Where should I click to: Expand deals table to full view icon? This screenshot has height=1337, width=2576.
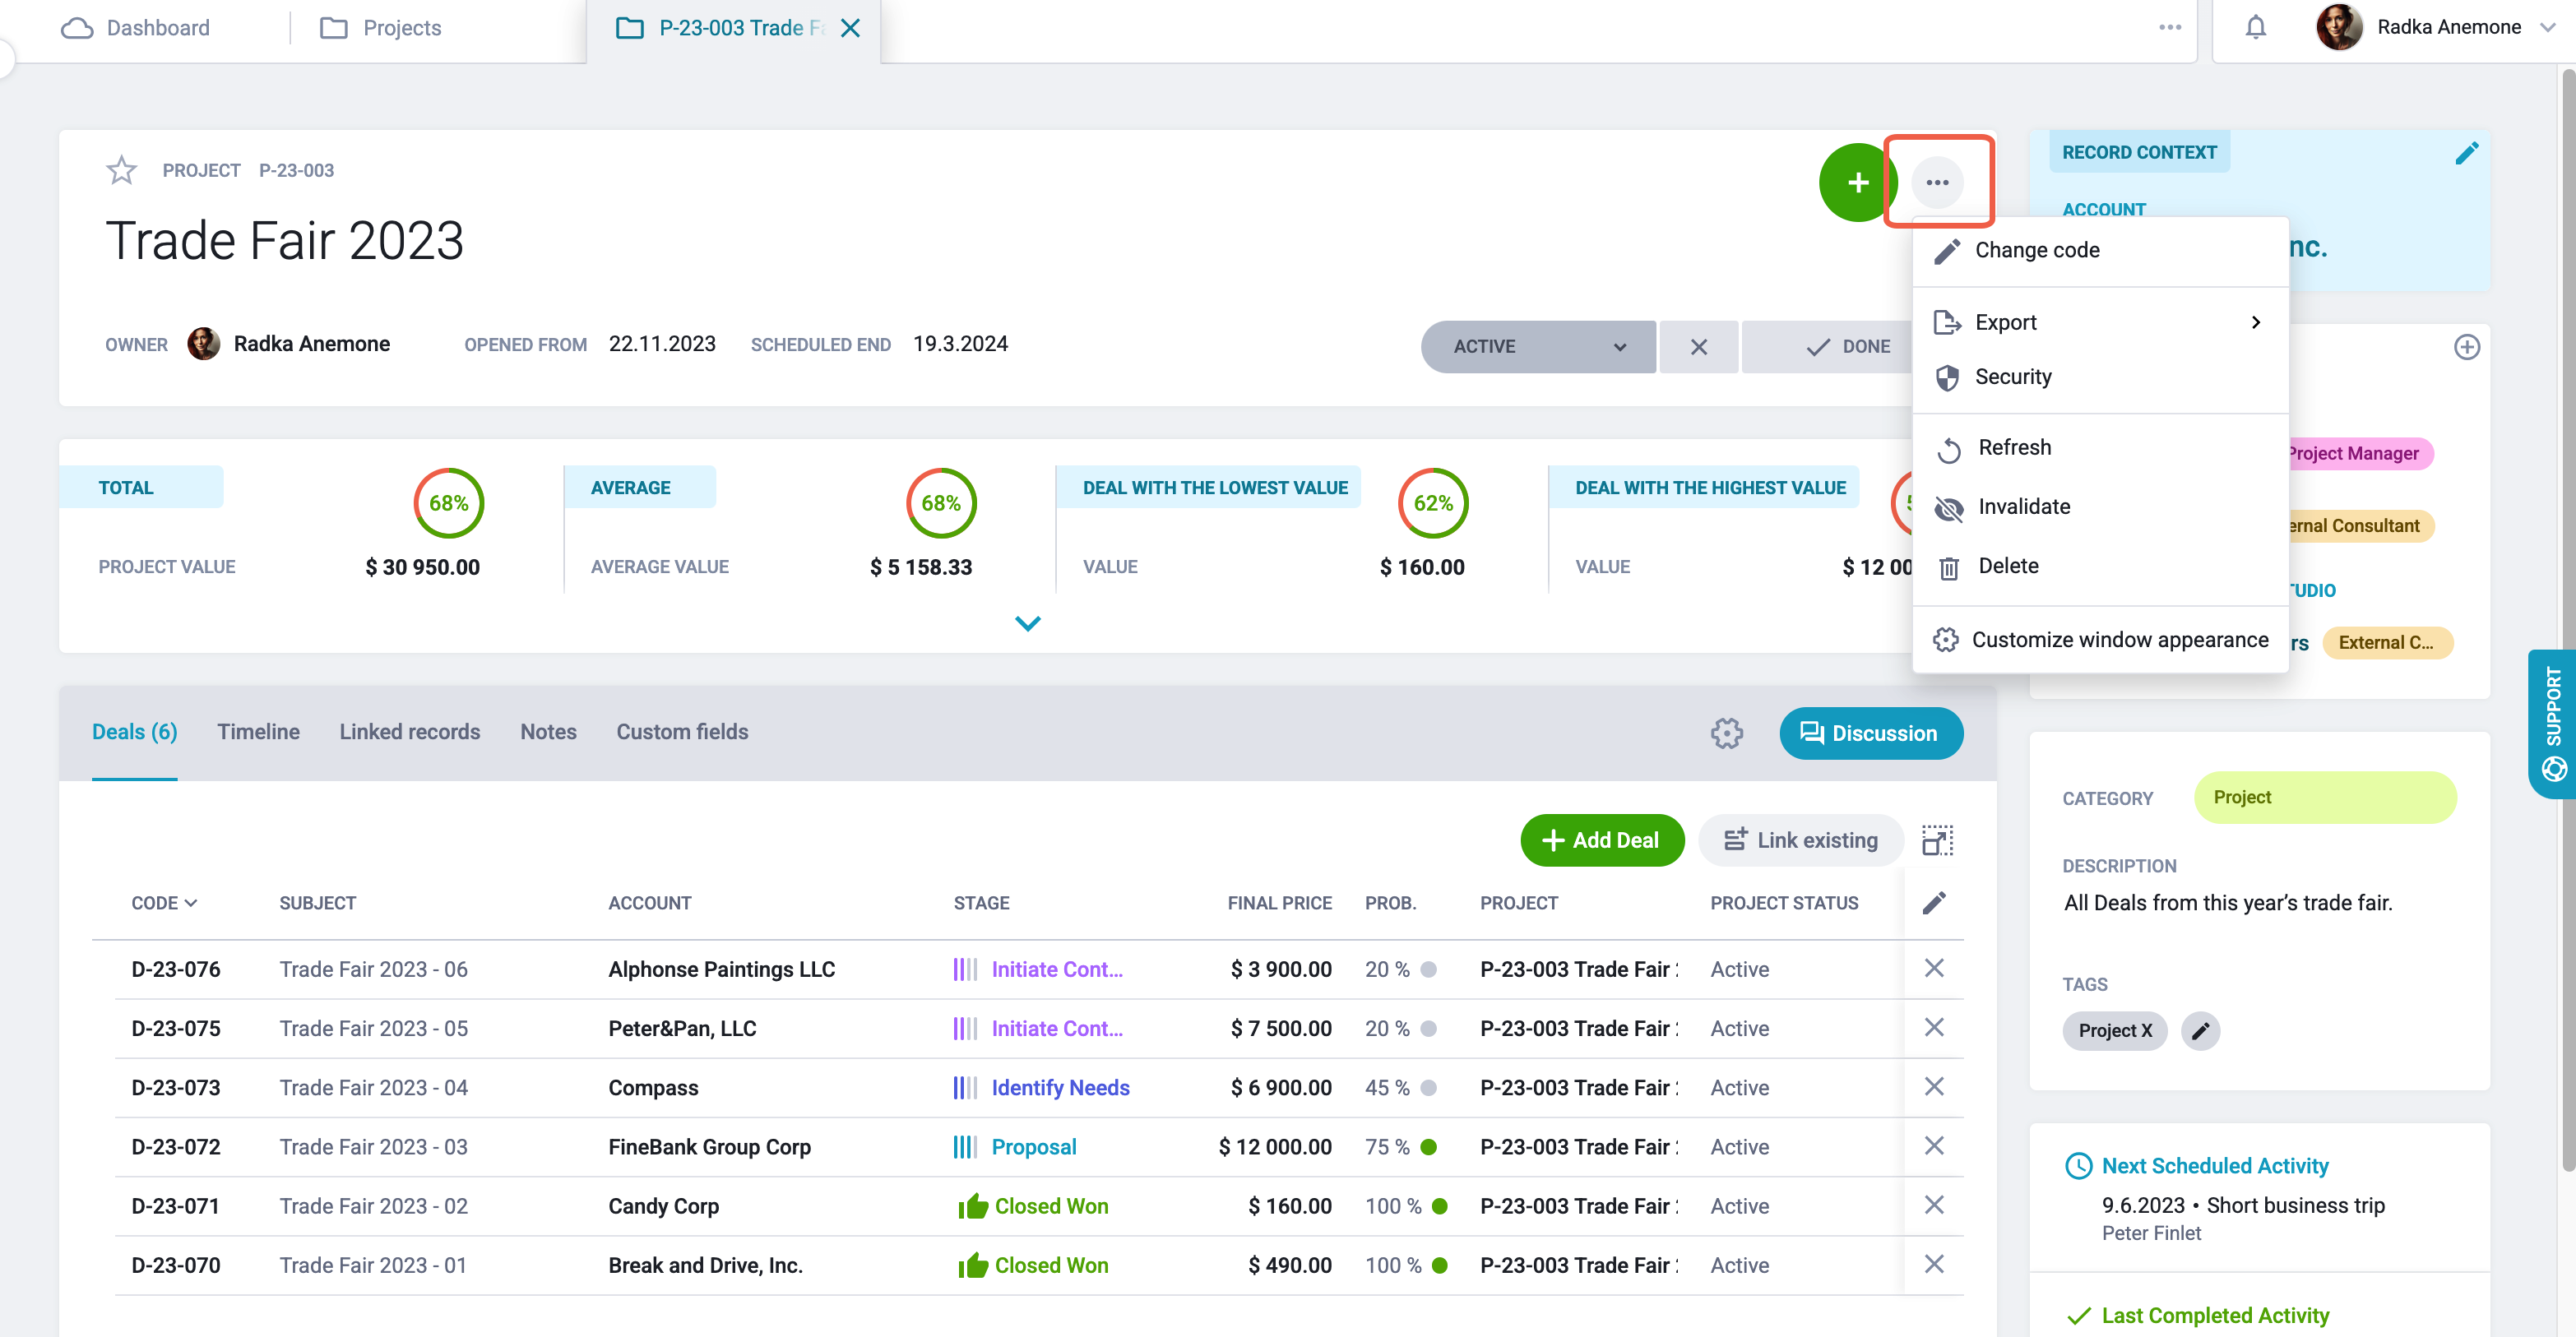tap(1937, 841)
